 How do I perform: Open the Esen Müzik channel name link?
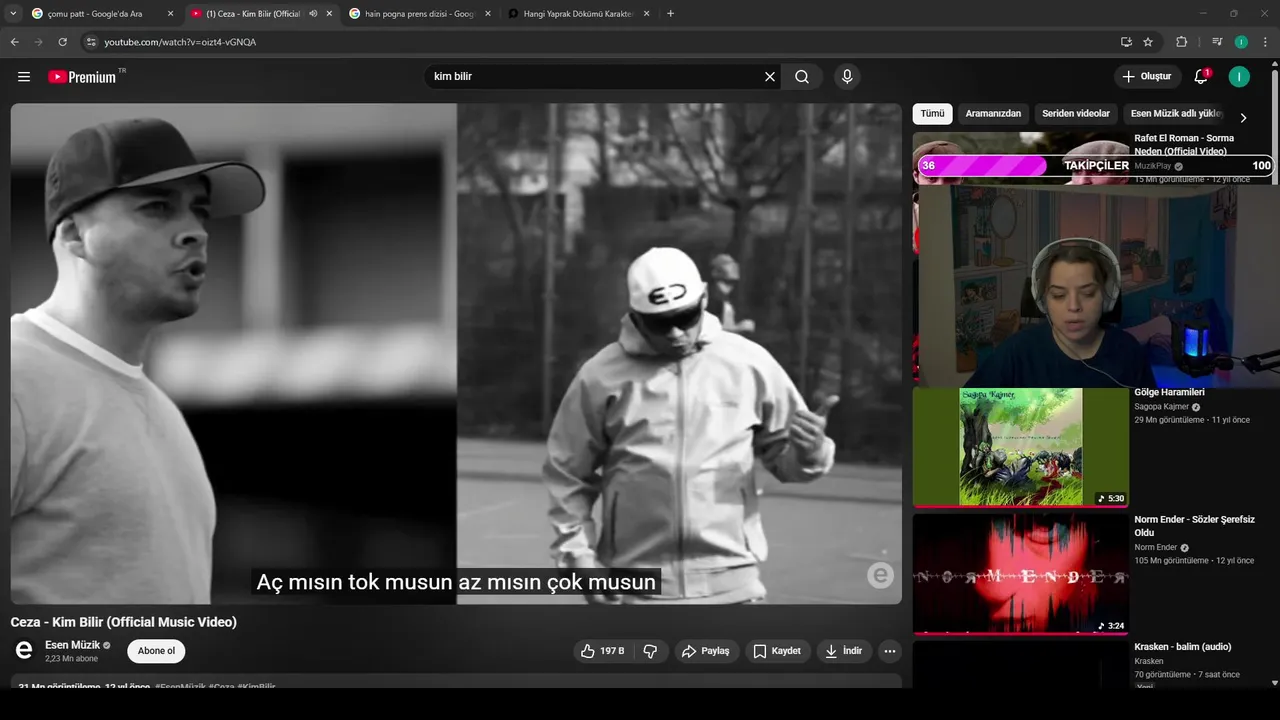(72, 645)
